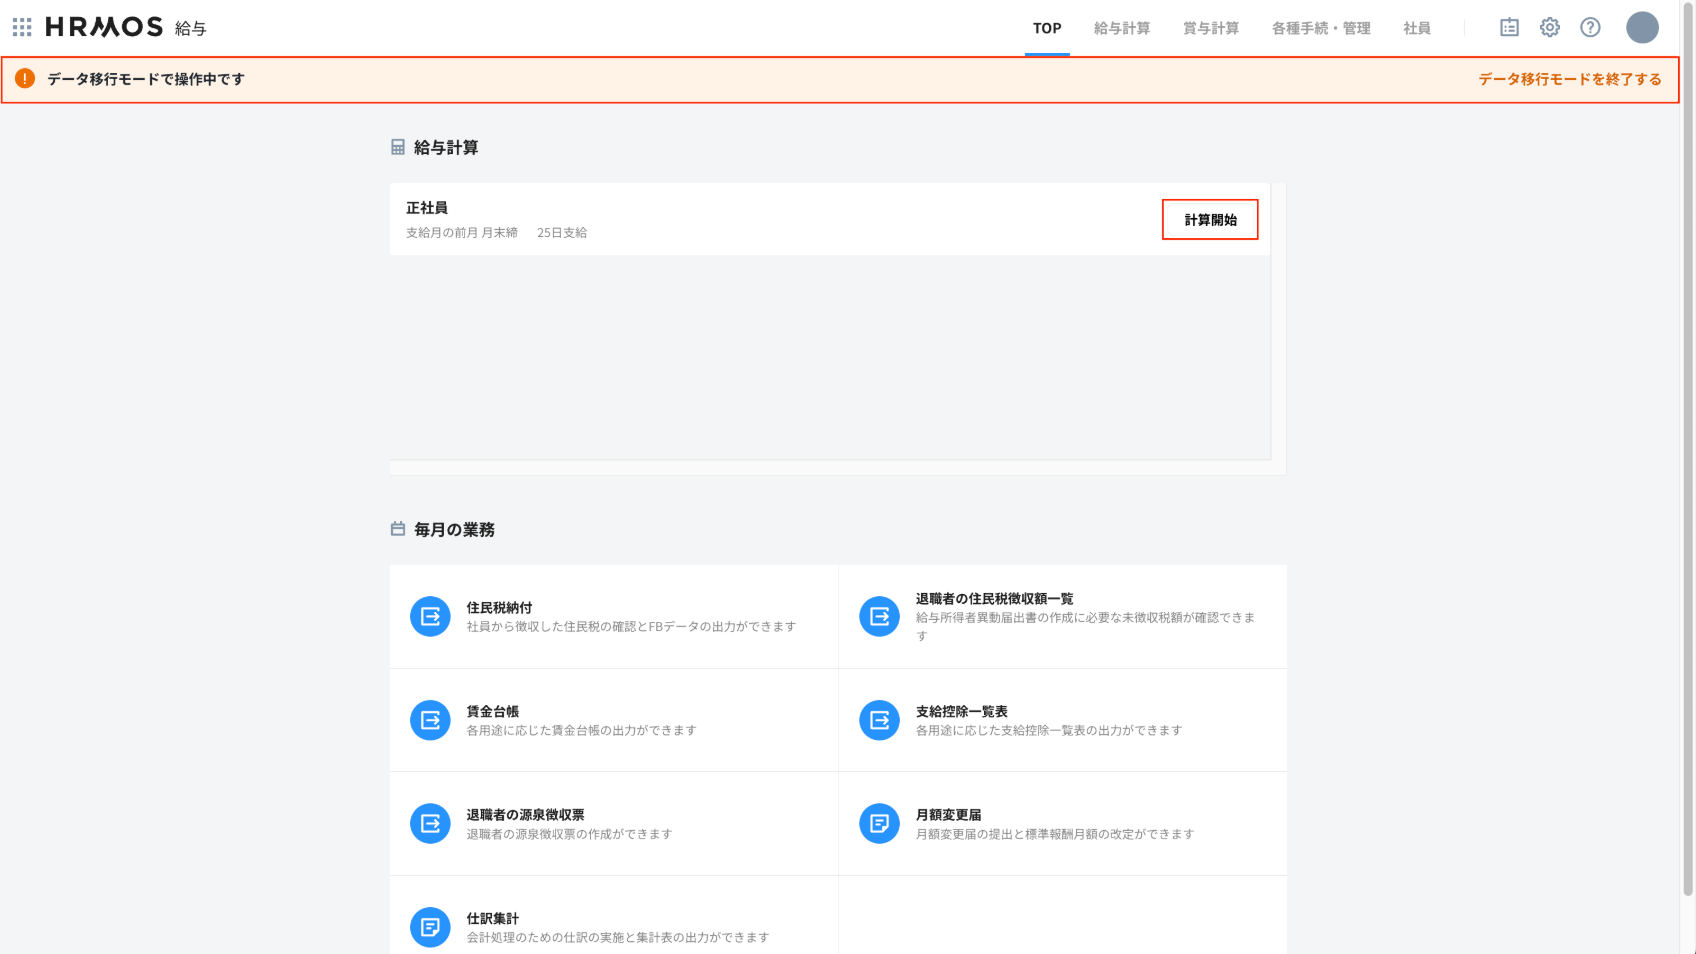
Task: Open 退職者の住民税徴収額一覧 title link
Action: point(994,598)
